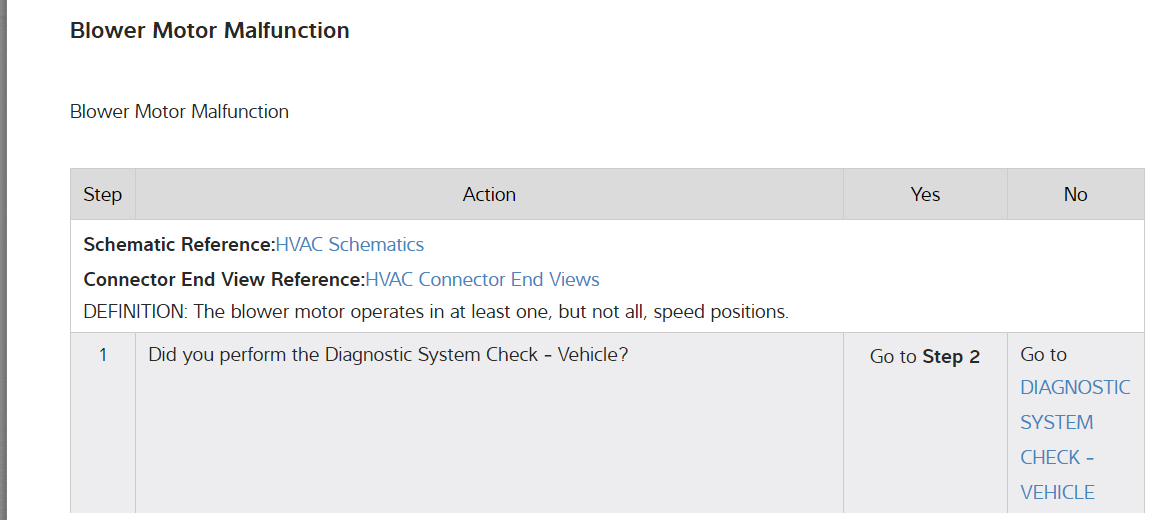1157x520 pixels.
Task: Select the Yes column header cell
Action: (925, 195)
